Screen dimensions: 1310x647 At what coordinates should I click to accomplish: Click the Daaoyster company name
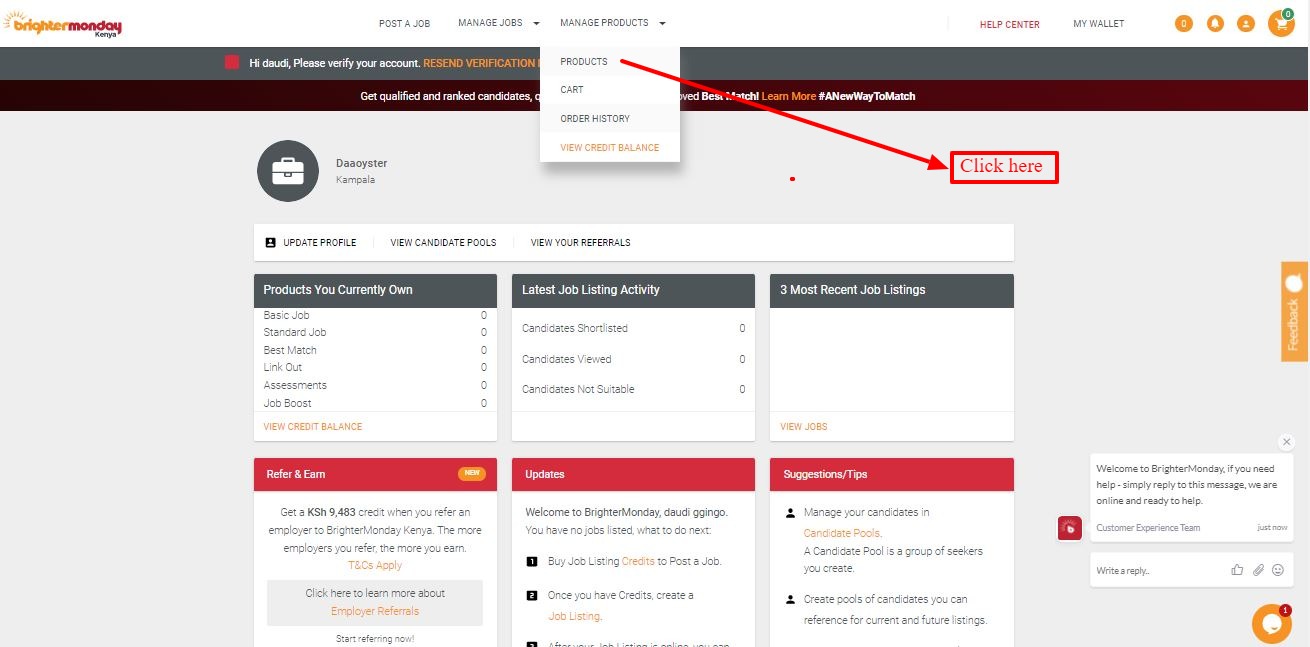[x=361, y=163]
